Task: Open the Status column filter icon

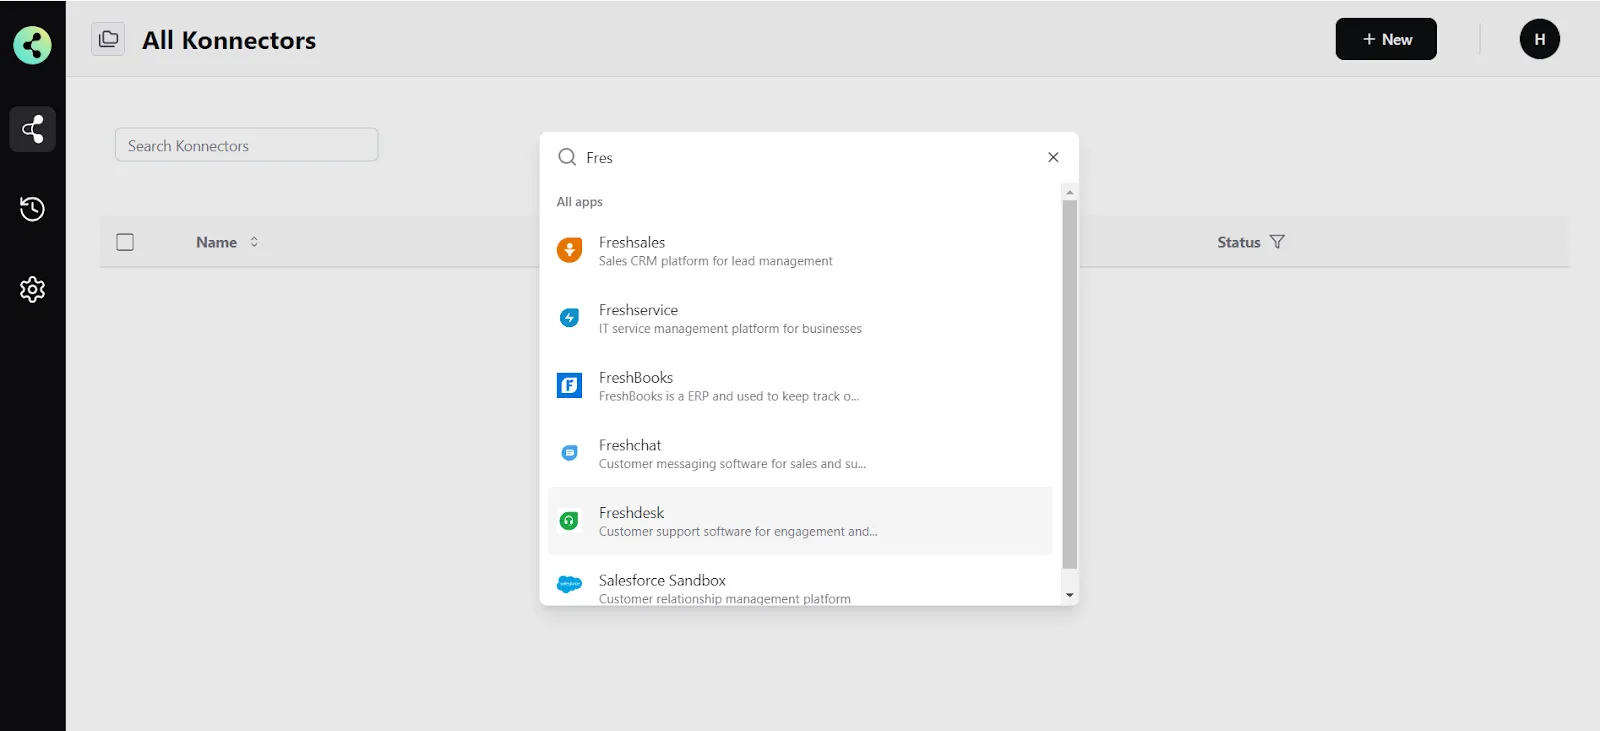Action: coord(1277,242)
